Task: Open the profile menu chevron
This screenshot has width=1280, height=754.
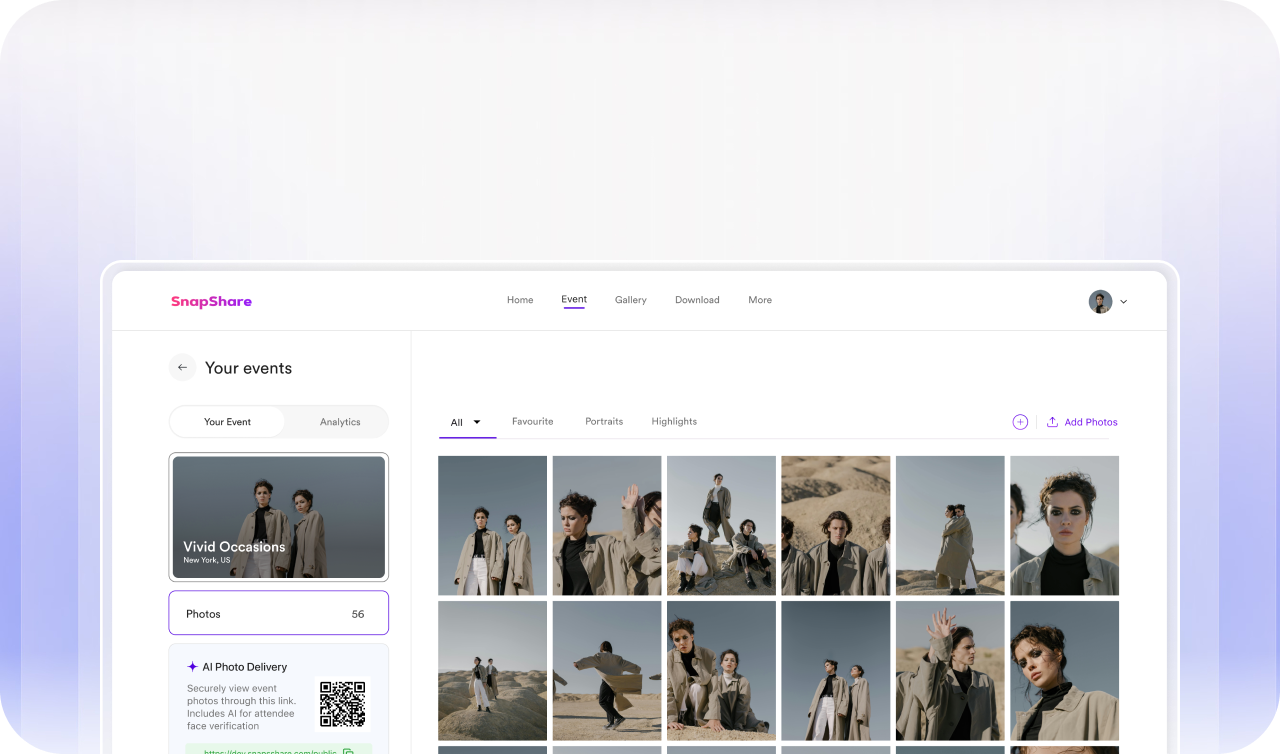Action: pos(1124,302)
